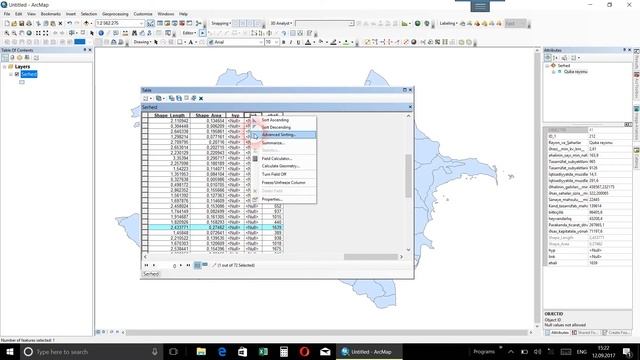The width and height of the screenshot is (640, 360).
Task: Open the Geoprocessing menu
Action: click(115, 14)
